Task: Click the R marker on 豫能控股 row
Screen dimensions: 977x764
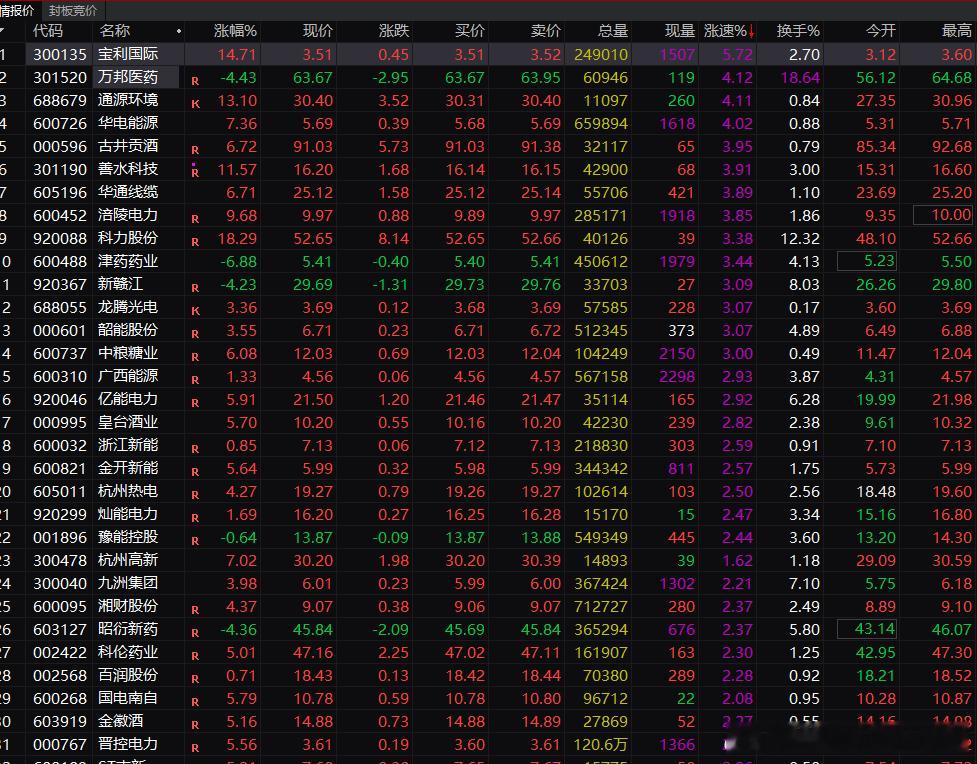Action: point(195,541)
